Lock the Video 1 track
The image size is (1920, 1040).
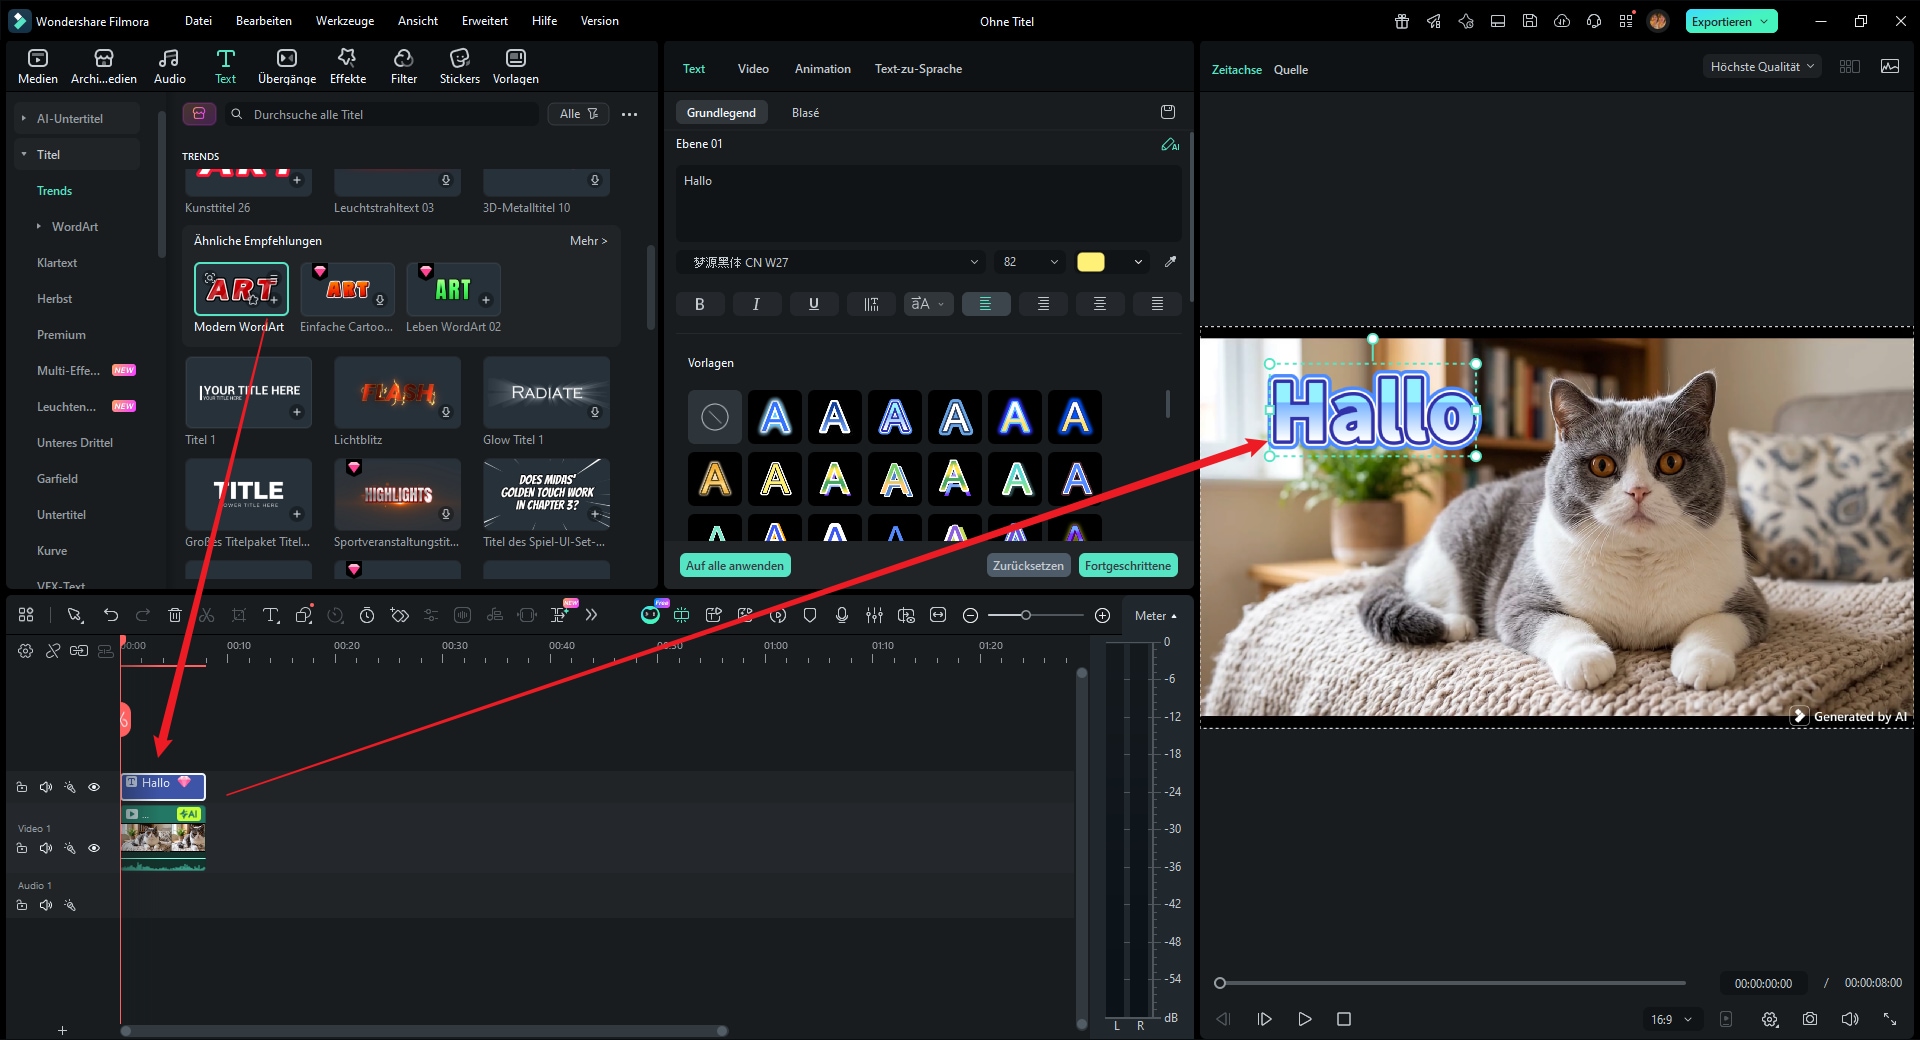(22, 848)
